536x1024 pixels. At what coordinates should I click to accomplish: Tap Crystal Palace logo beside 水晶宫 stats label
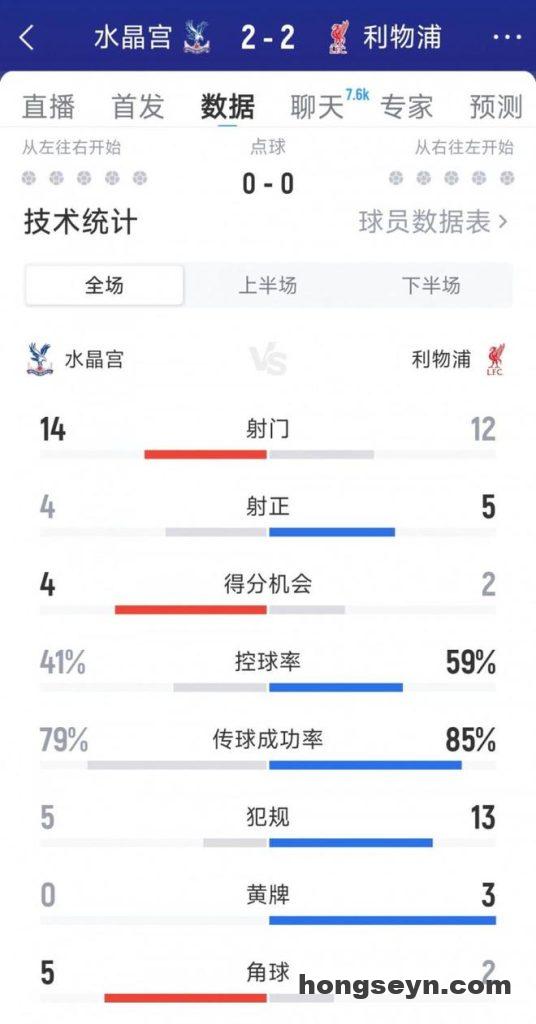point(40,359)
